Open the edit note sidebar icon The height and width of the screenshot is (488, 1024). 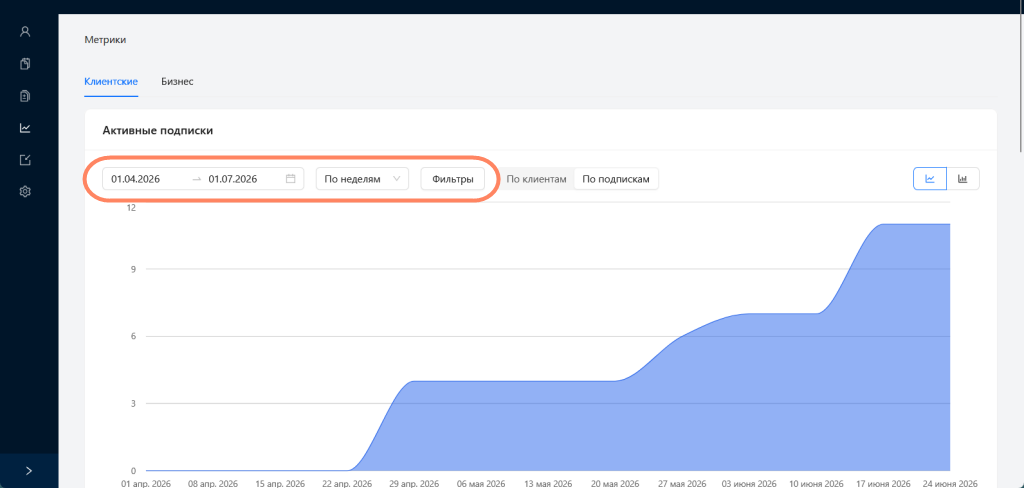(x=25, y=160)
